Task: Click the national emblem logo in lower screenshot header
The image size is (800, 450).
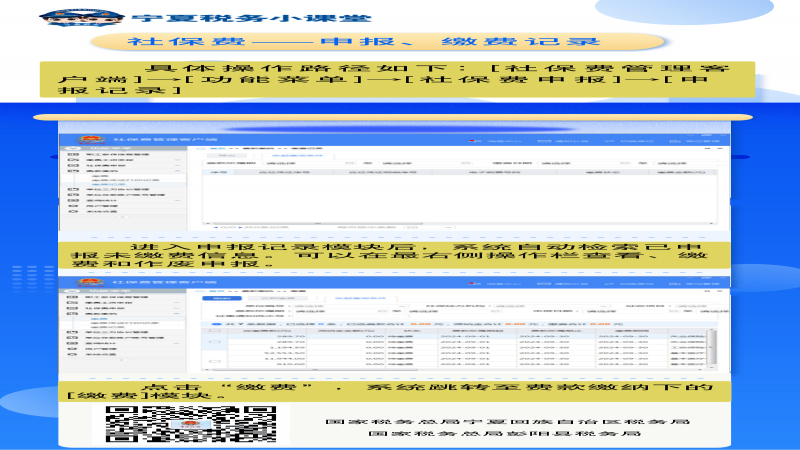Action: 91,282
